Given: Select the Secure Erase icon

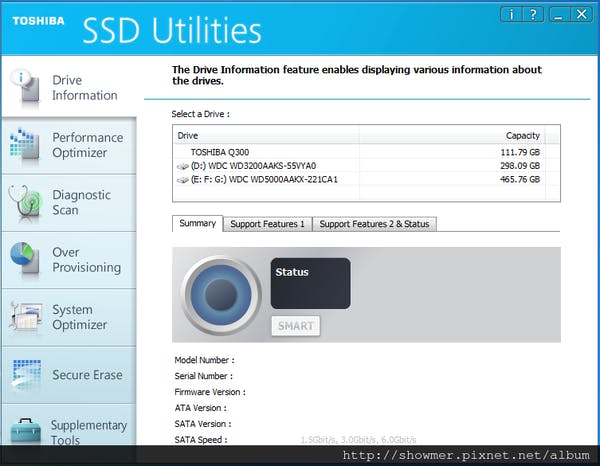Looking at the screenshot, I should [x=24, y=375].
